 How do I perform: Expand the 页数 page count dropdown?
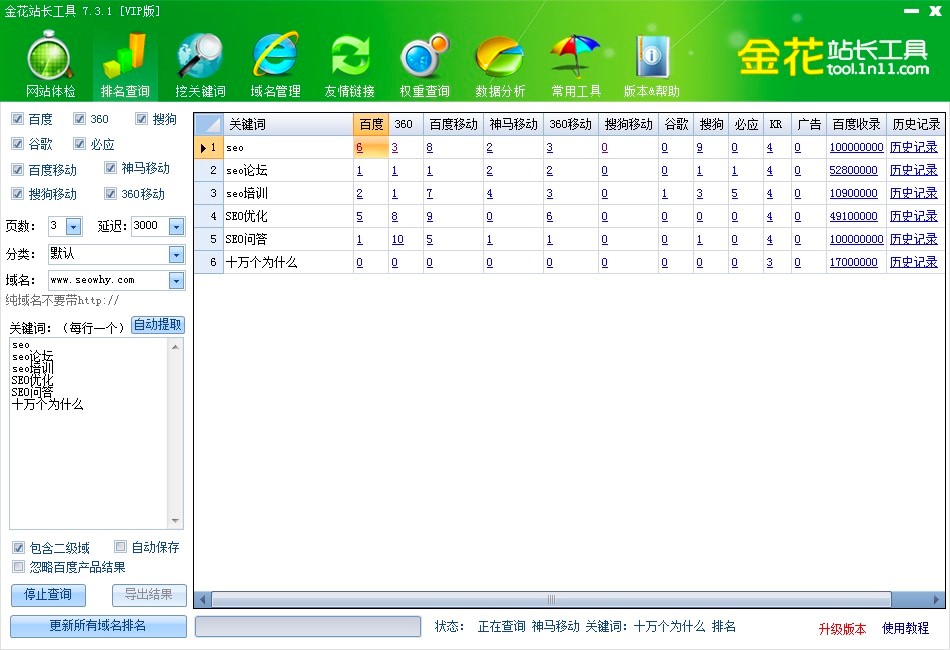pos(73,226)
